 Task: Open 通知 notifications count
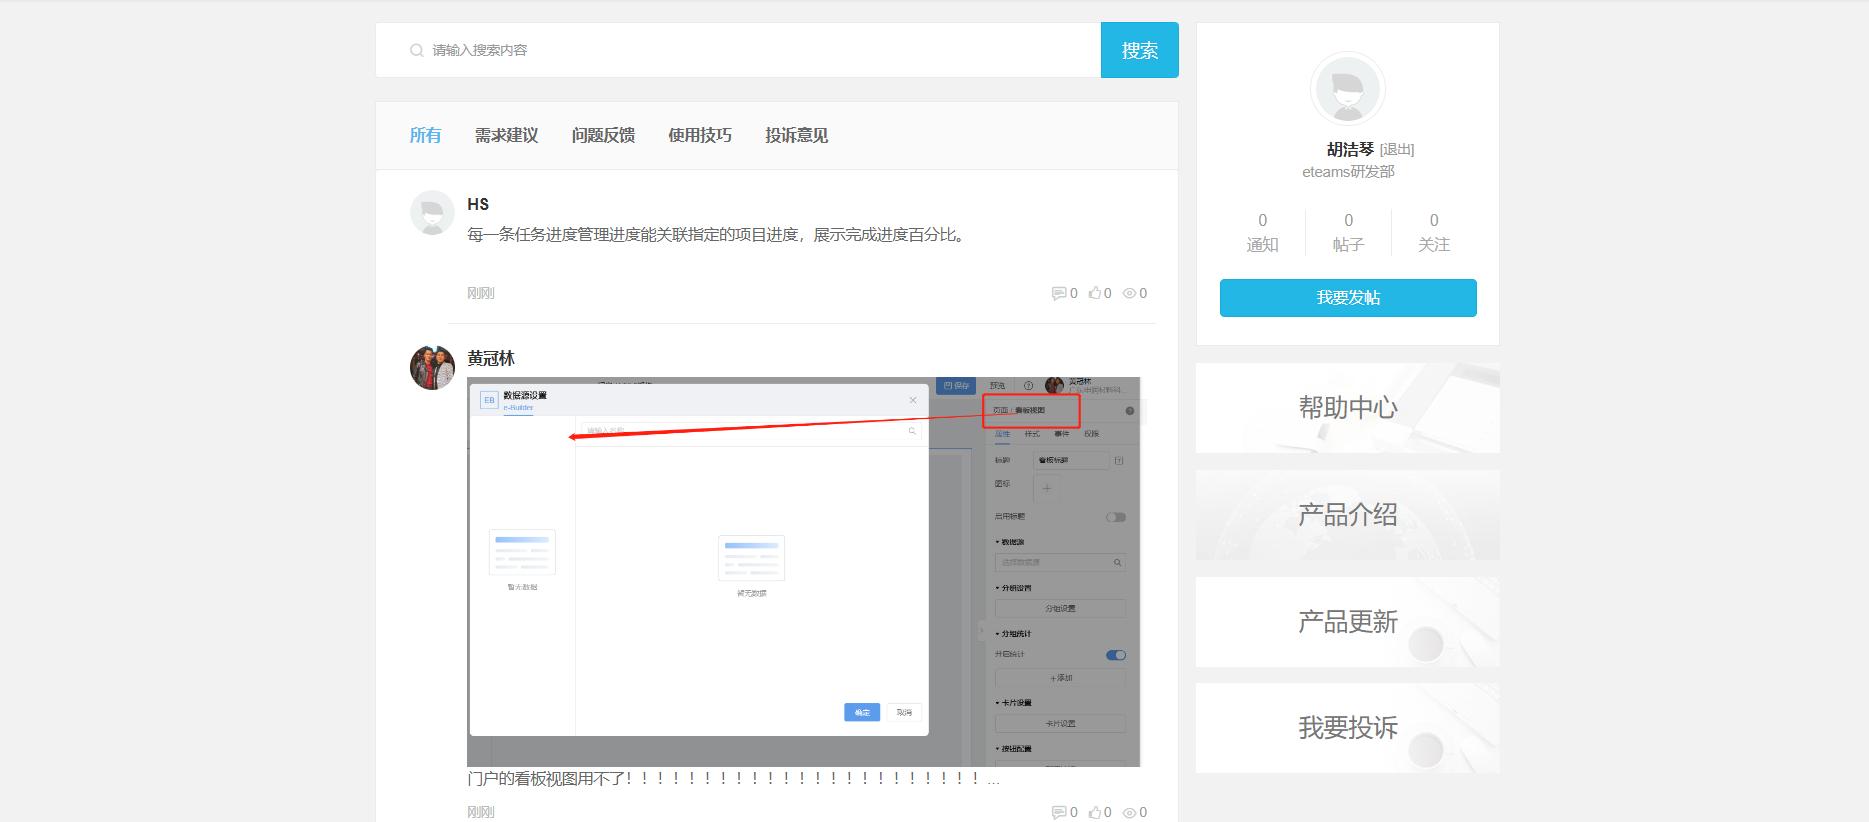1262,232
